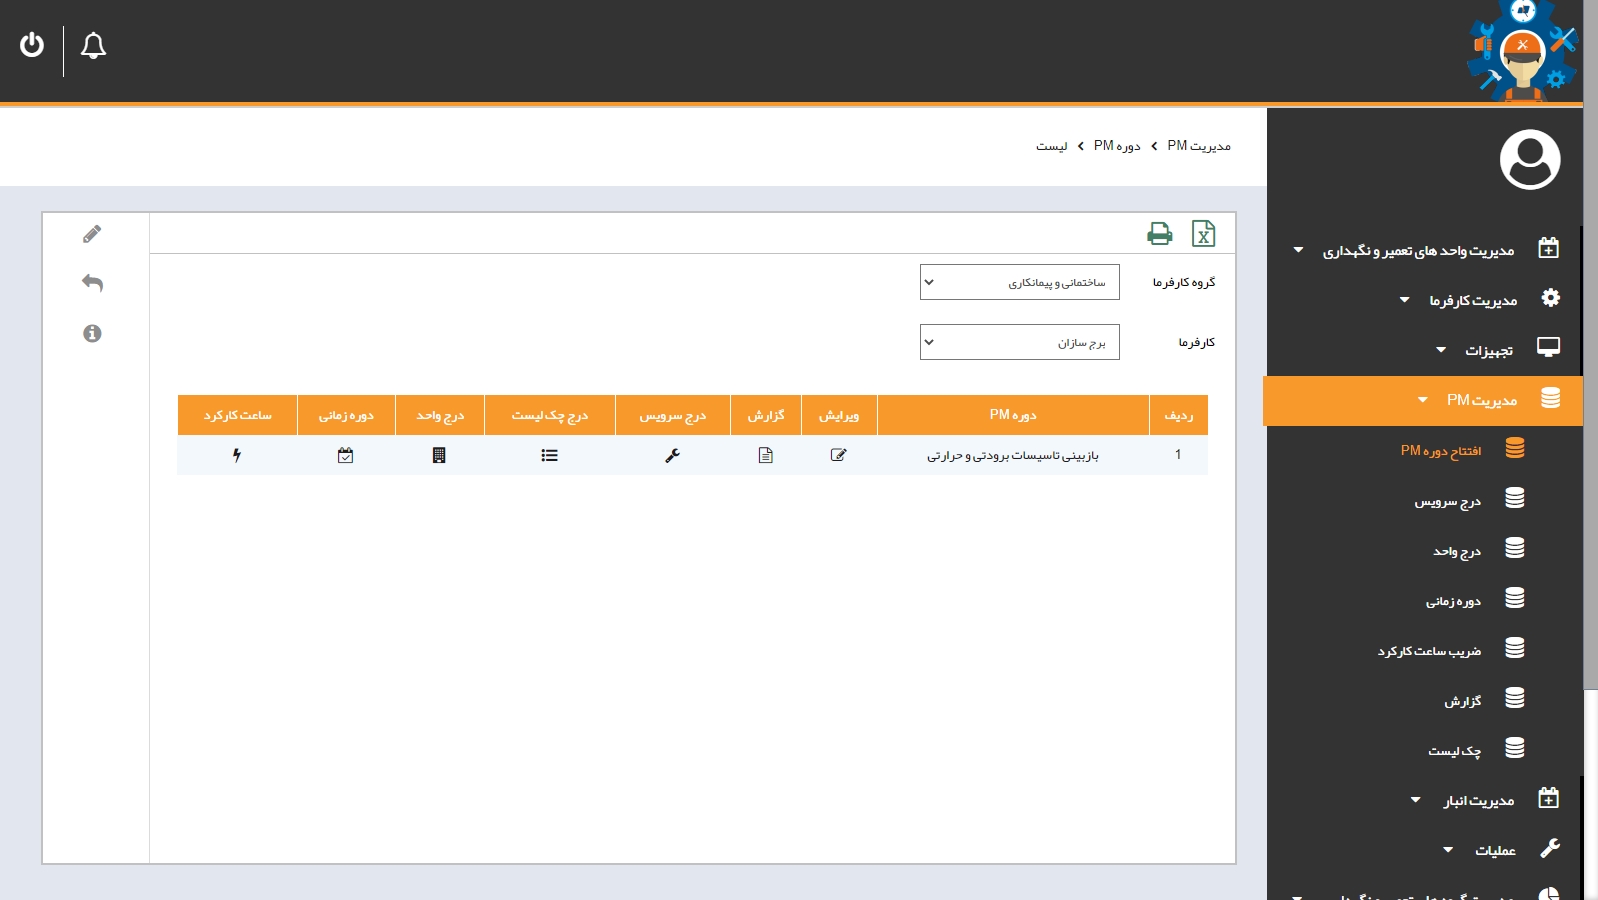
Task: Click the building icon in درج واحد column
Action: point(439,455)
